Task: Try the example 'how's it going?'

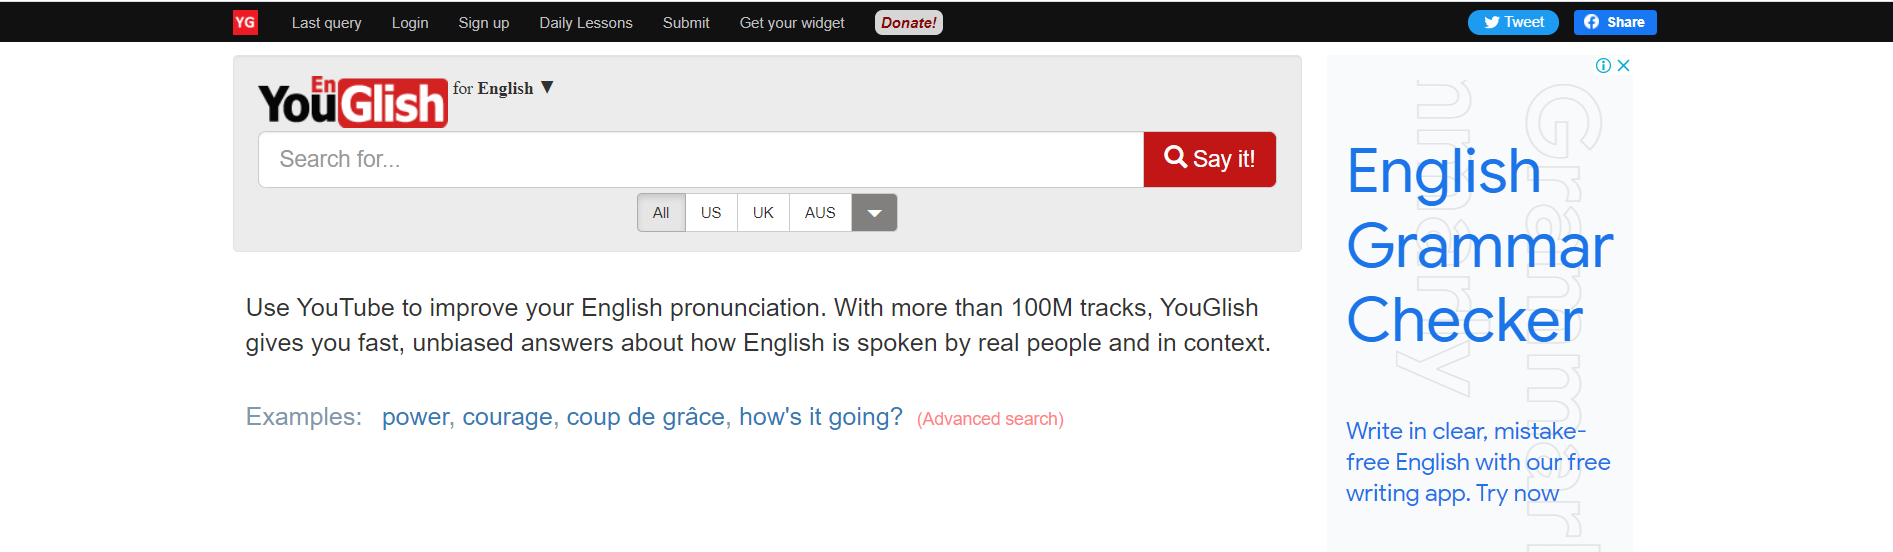Action: (821, 417)
